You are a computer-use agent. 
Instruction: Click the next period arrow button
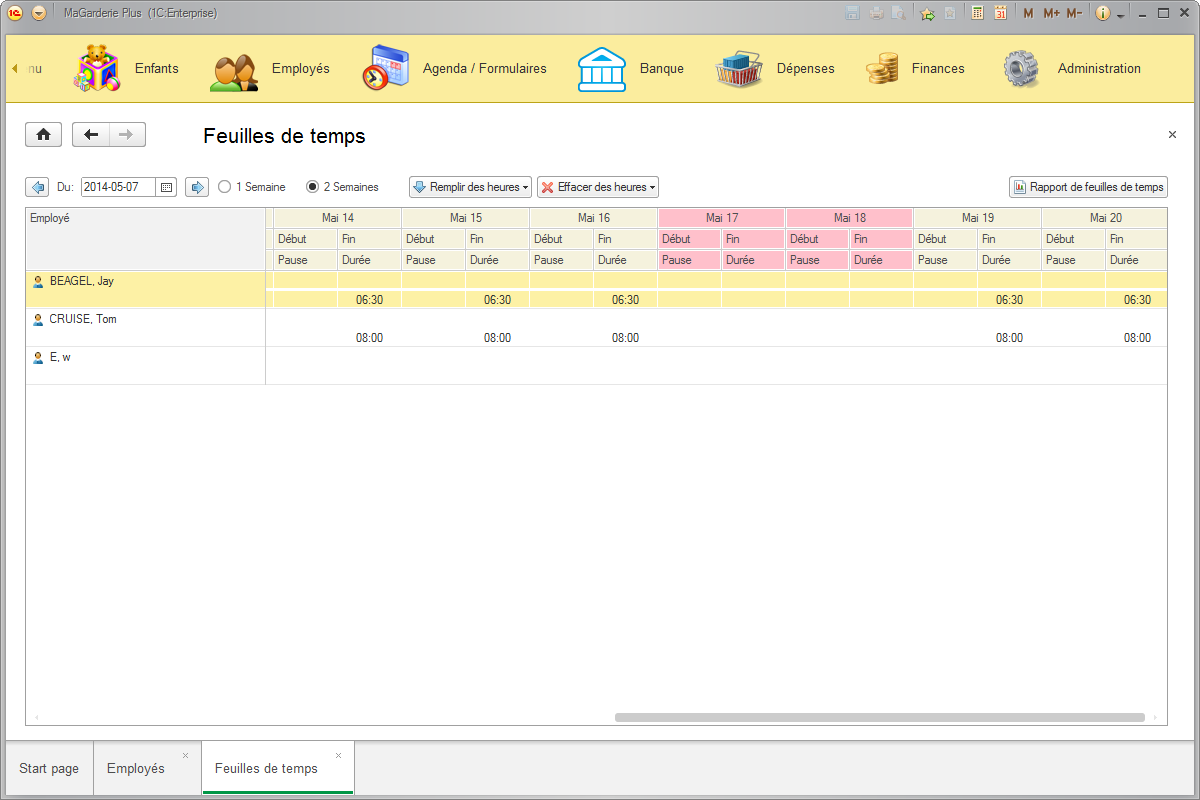pyautogui.click(x=196, y=186)
